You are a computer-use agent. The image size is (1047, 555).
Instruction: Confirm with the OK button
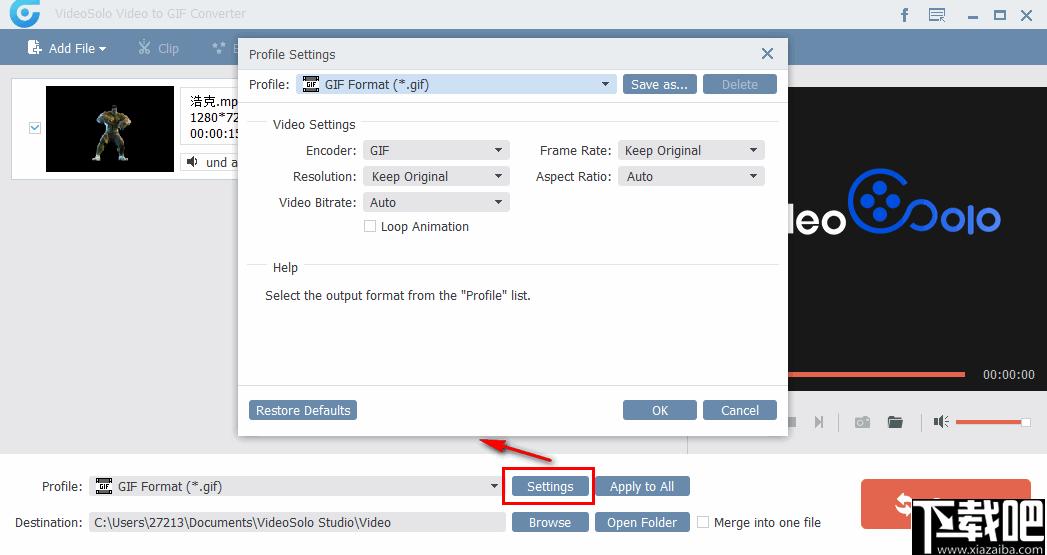(x=660, y=410)
